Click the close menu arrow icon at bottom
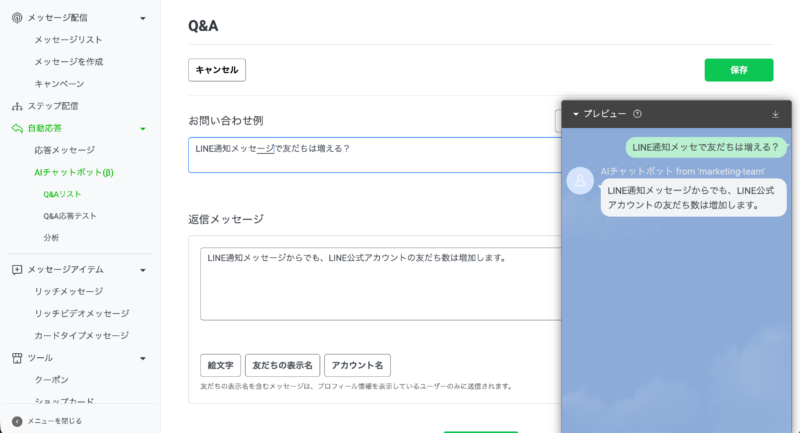The height and width of the screenshot is (433, 800). (x=17, y=421)
